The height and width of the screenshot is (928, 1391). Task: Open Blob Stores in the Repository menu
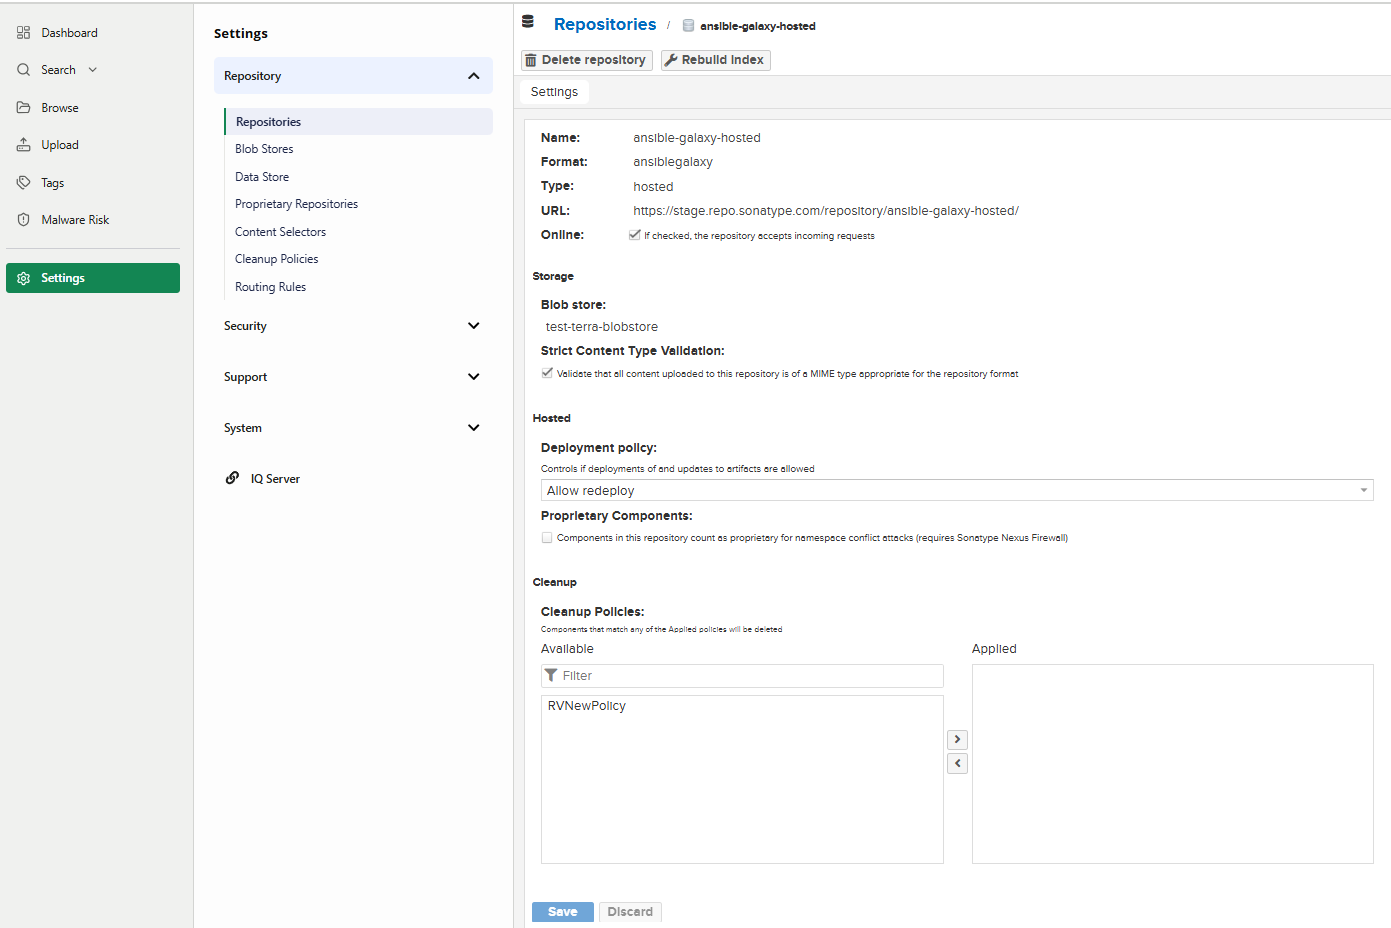(264, 149)
